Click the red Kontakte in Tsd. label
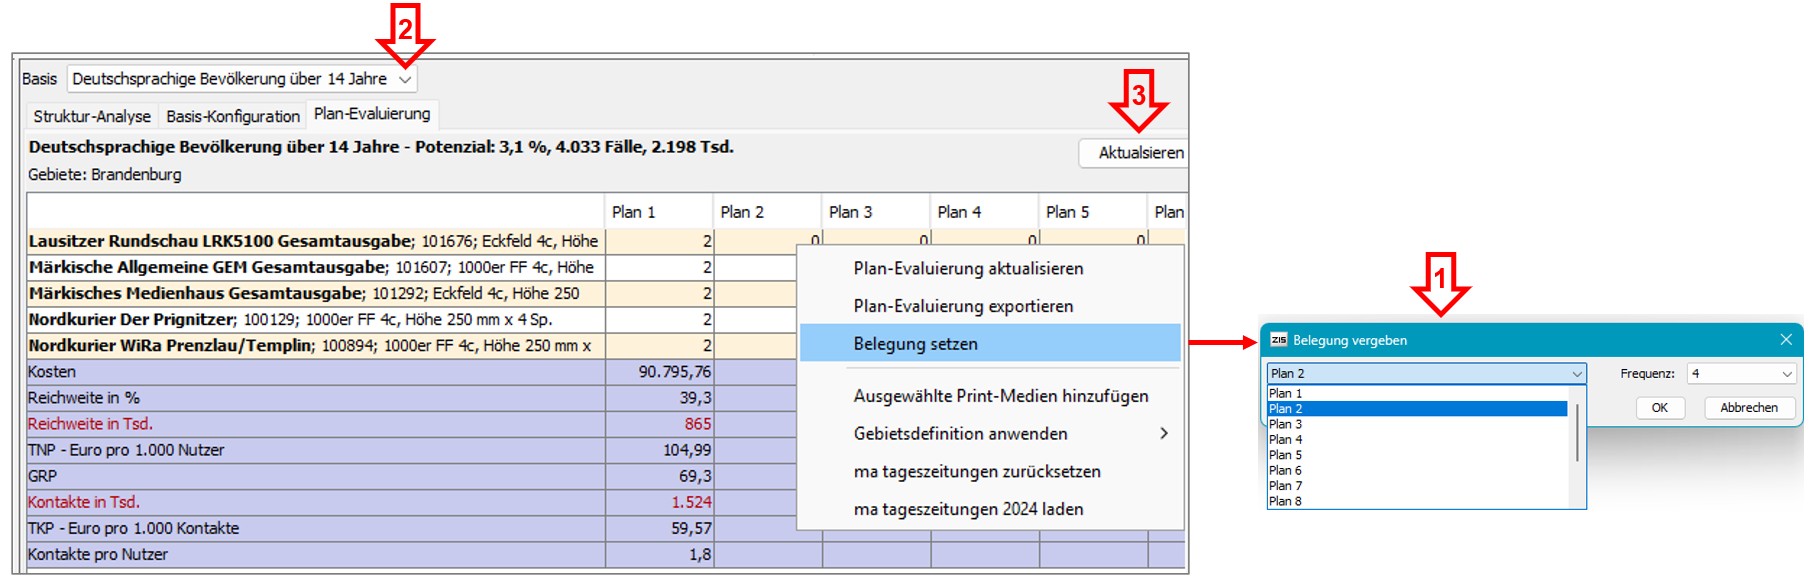The height and width of the screenshot is (578, 1820). point(84,502)
